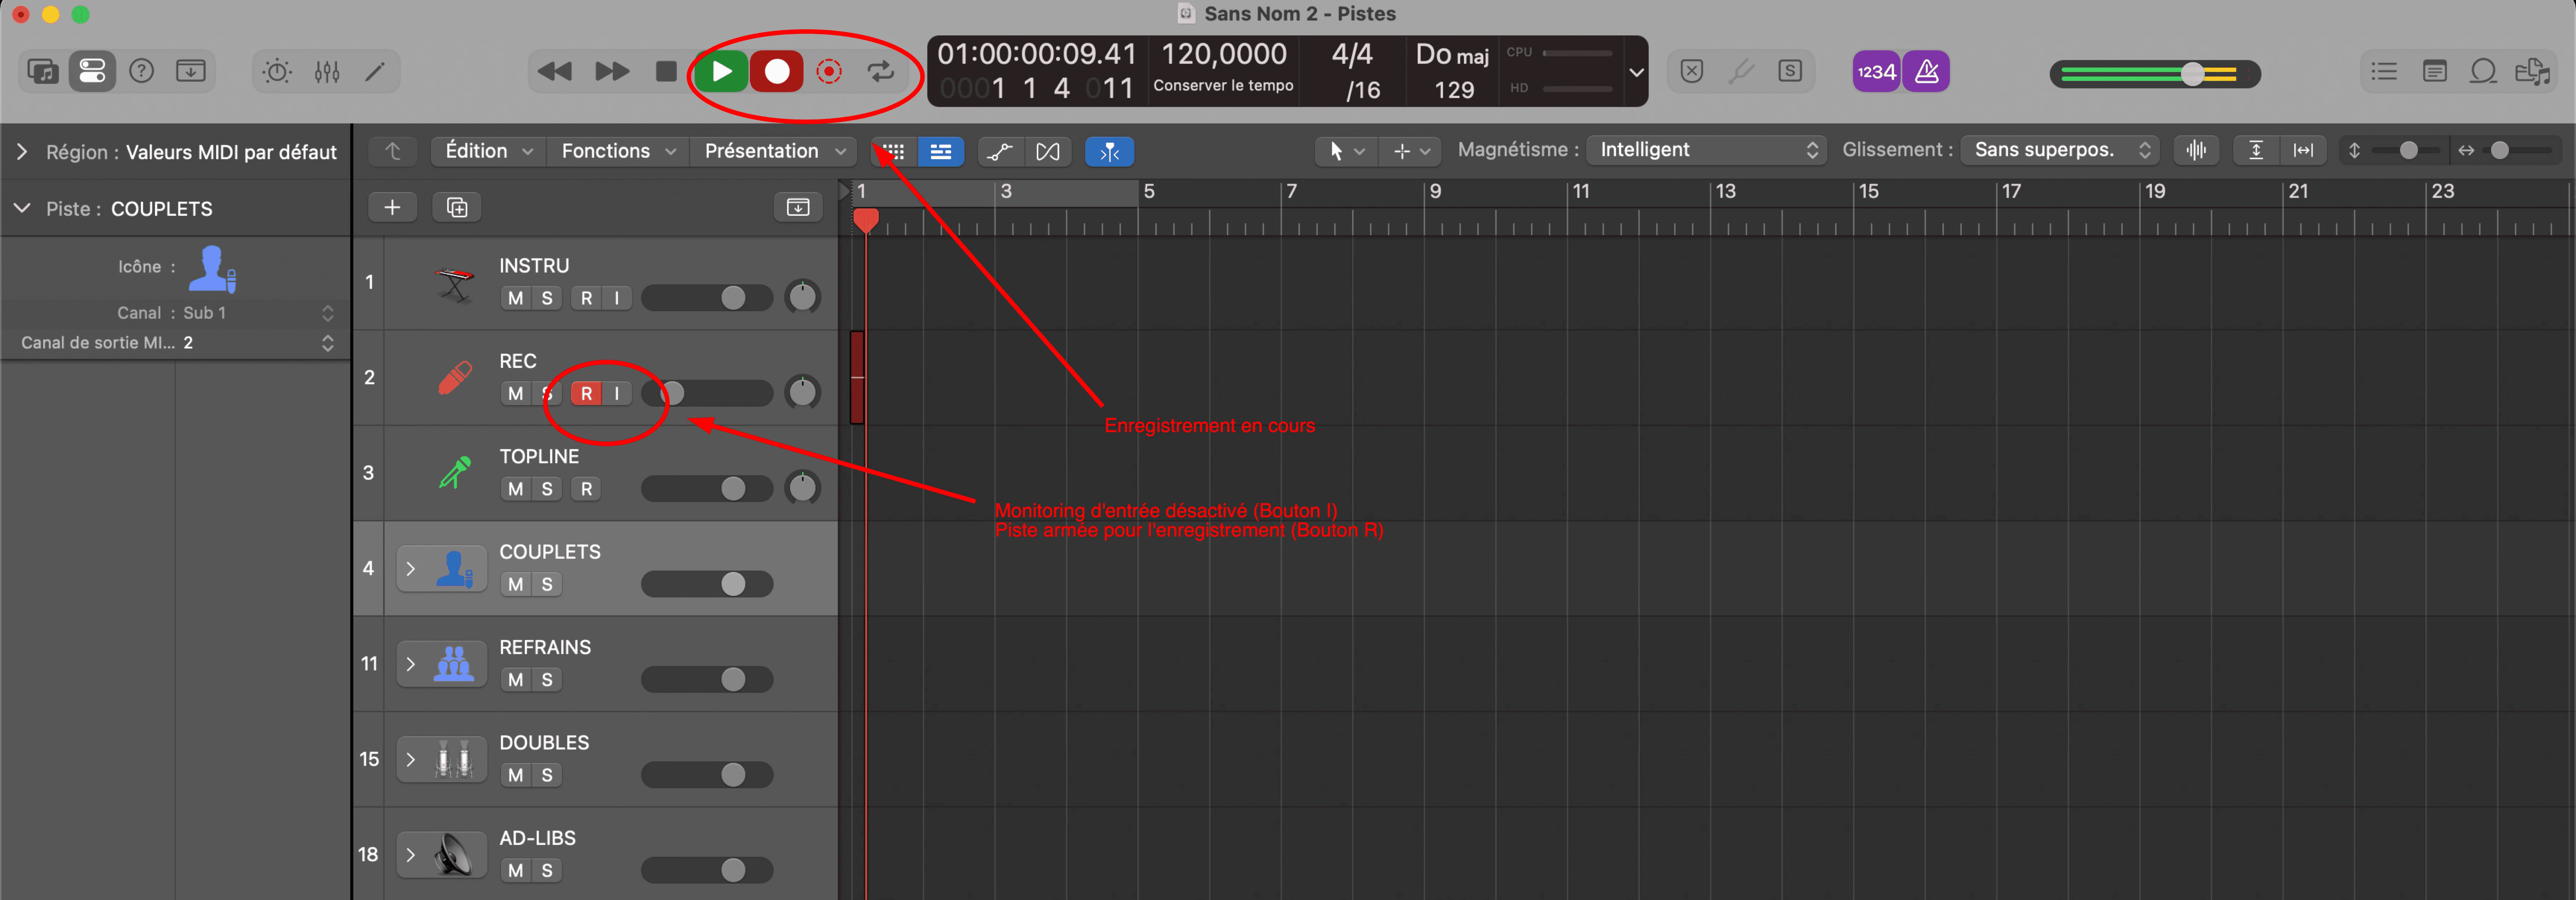The image size is (2576, 900).
Task: Click the Smart Controls dial icon
Action: [277, 71]
